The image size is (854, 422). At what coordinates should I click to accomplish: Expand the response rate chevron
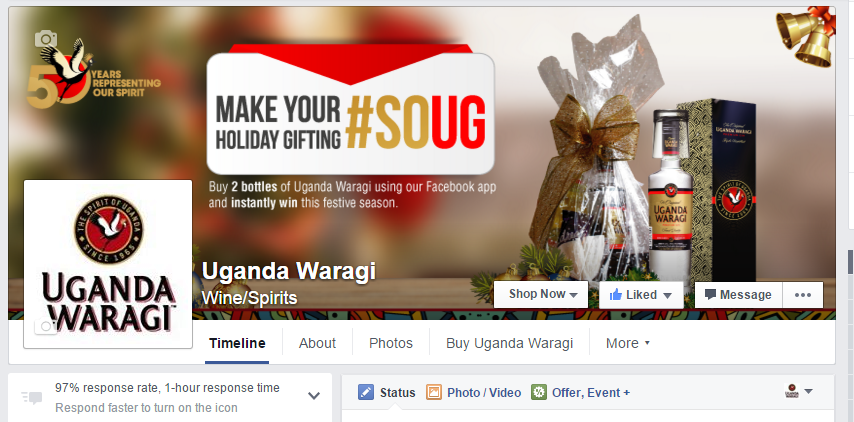click(314, 396)
